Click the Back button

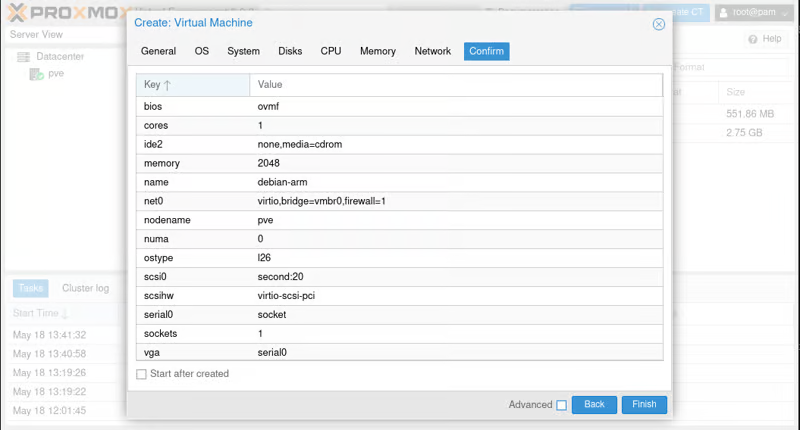coord(594,405)
